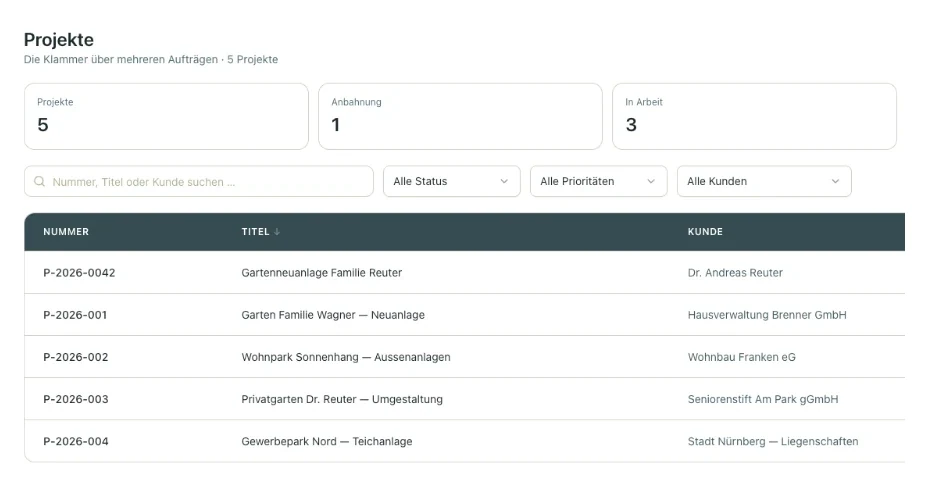The width and height of the screenshot is (929, 488).
Task: Open project number P-2026-002
Action: pos(76,357)
